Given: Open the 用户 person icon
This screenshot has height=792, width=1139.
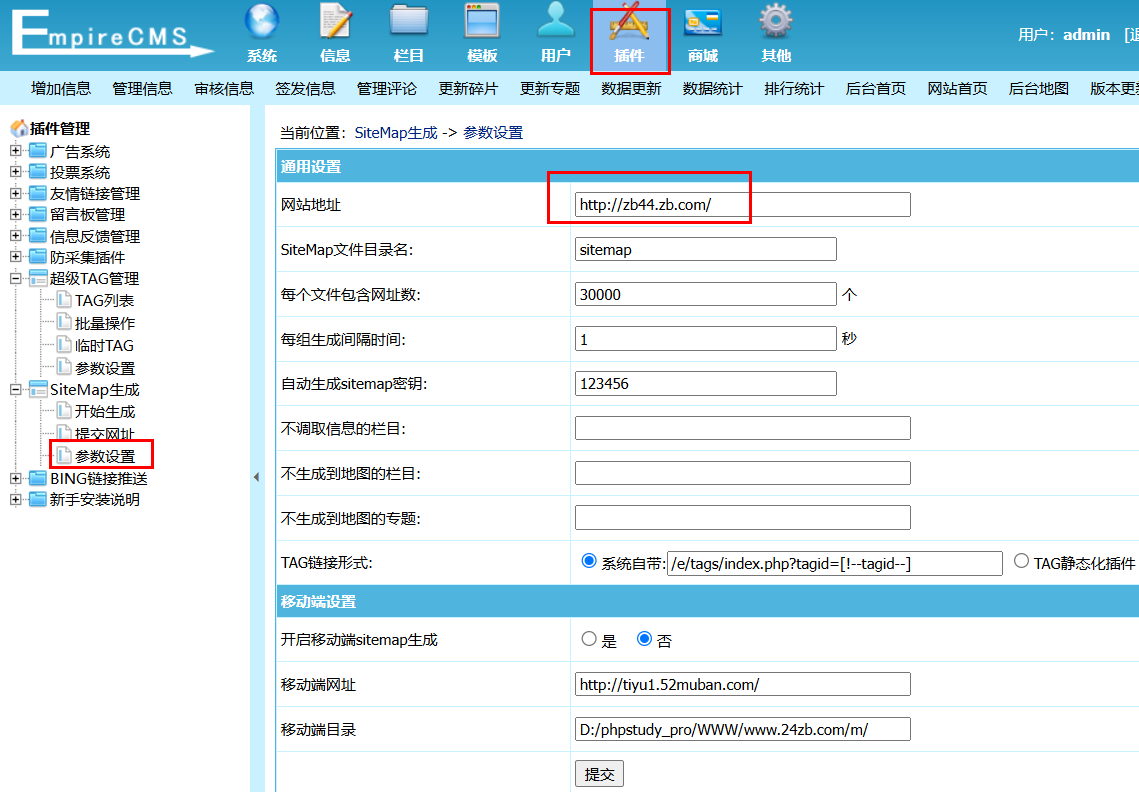Looking at the screenshot, I should [555, 22].
